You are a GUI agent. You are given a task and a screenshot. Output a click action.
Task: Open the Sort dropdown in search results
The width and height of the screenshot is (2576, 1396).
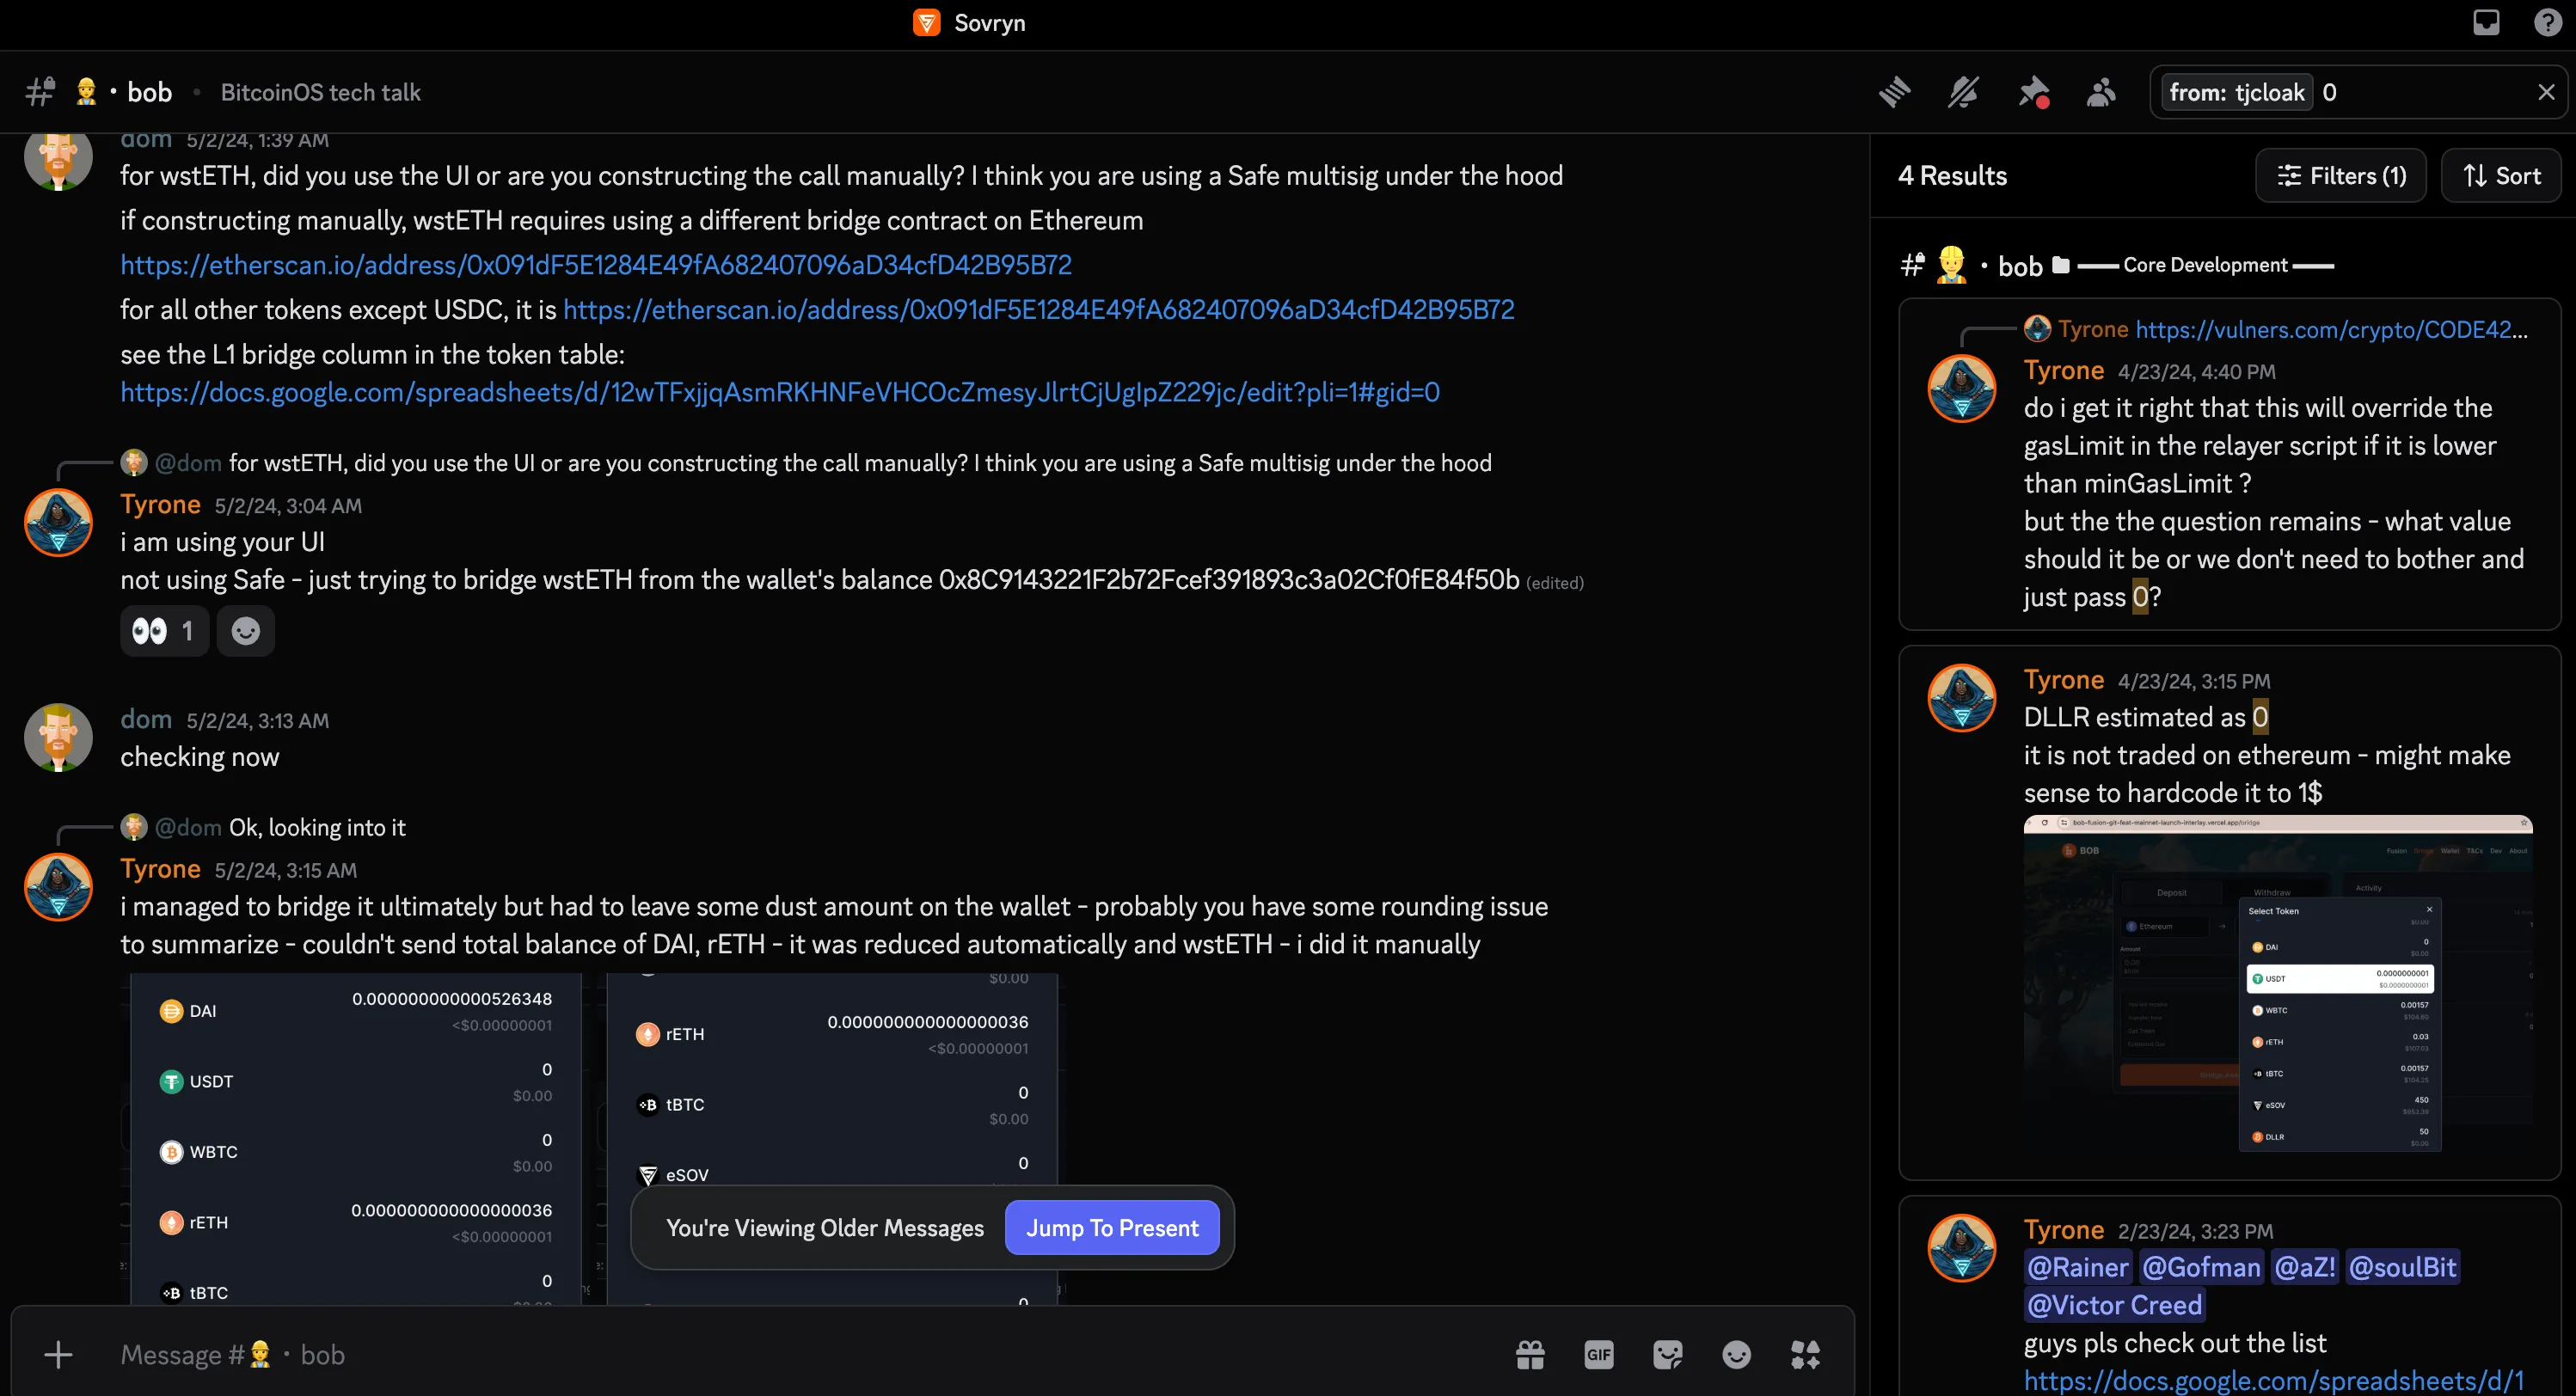[x=2500, y=176]
